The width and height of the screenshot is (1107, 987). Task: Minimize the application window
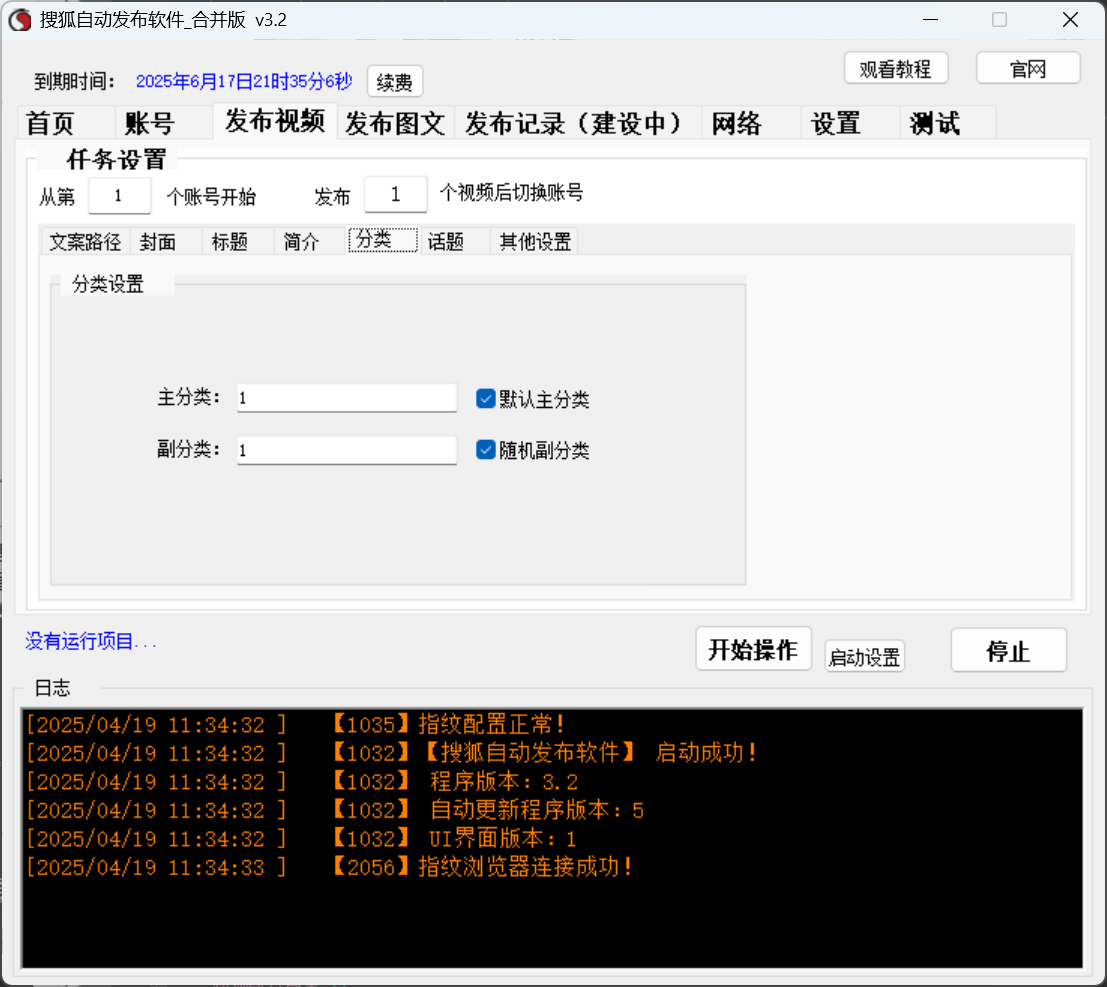pos(931,20)
